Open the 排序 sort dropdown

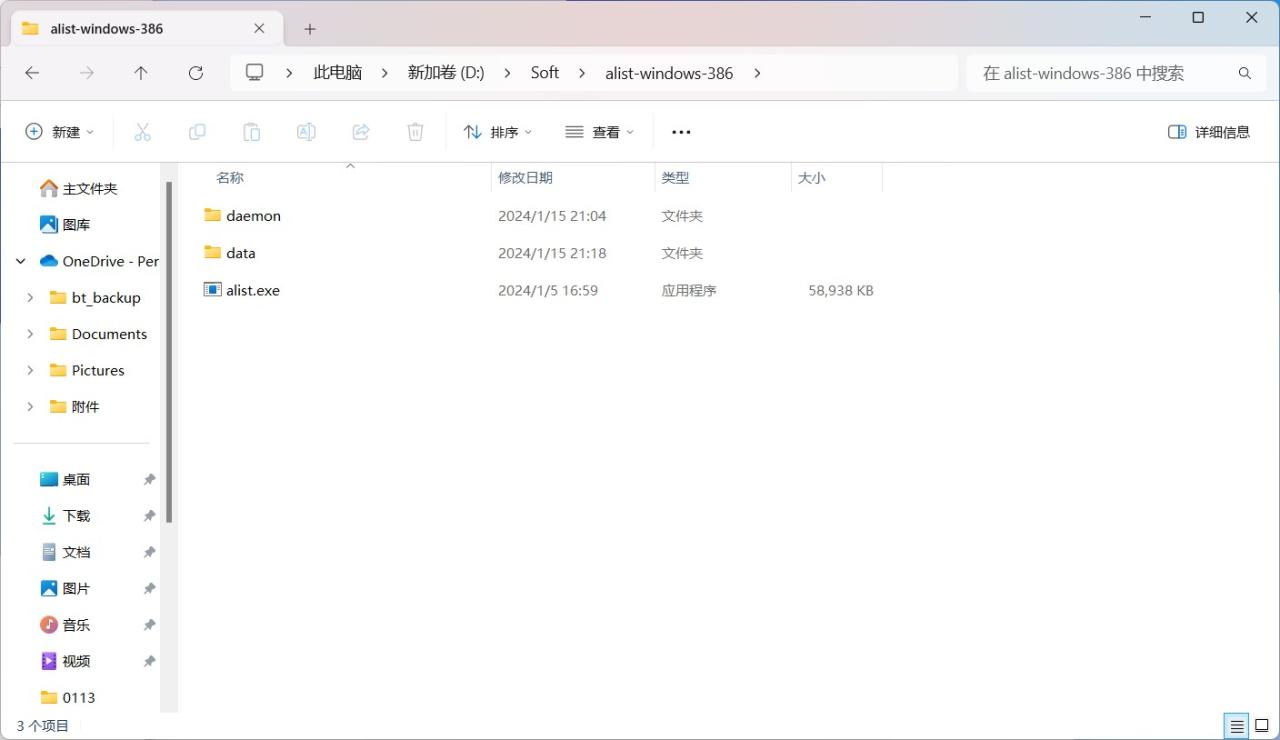point(498,132)
